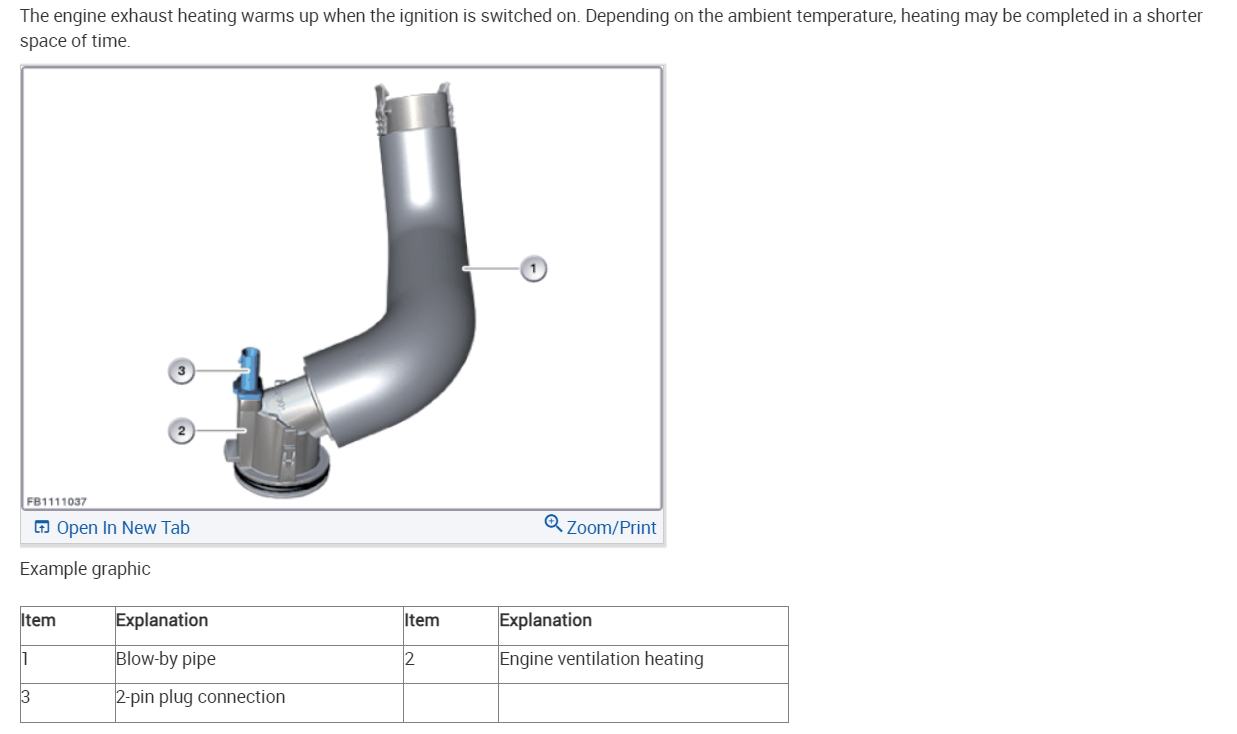The width and height of the screenshot is (1237, 734).
Task: Click the '2-pin plug connection' table cell
Action: tap(259, 703)
